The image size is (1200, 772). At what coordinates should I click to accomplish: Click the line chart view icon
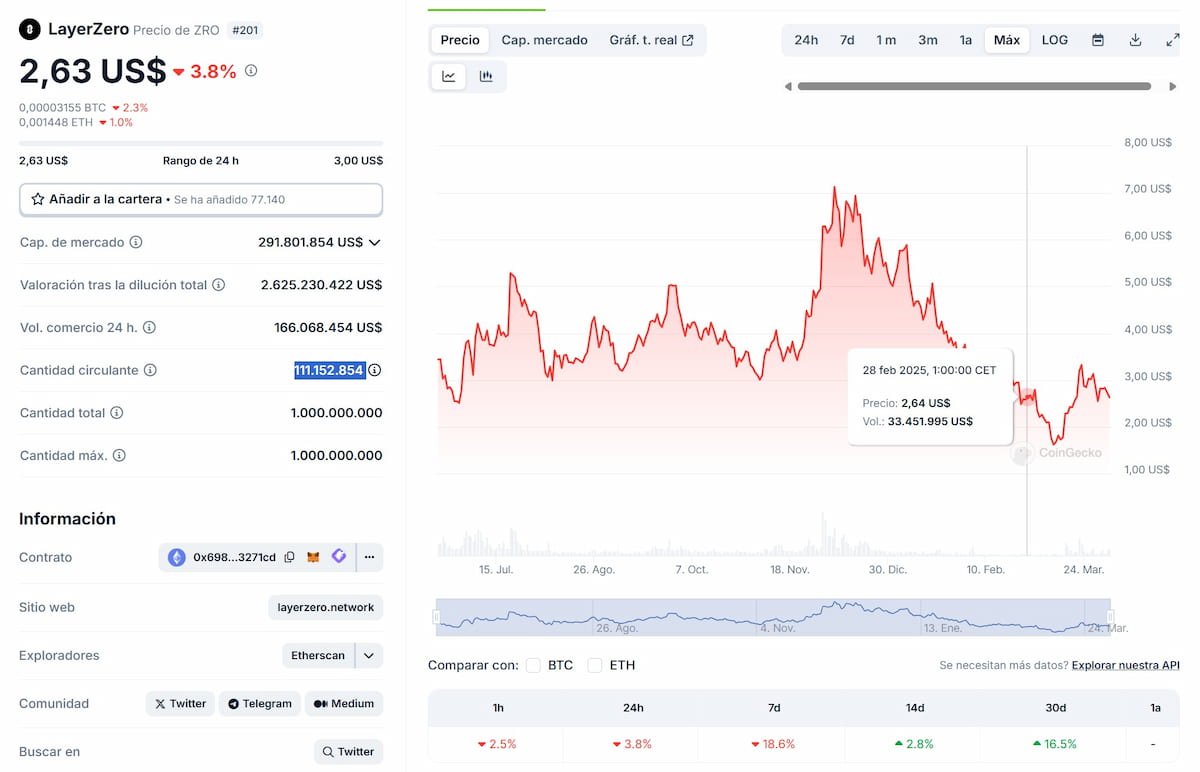(x=449, y=76)
